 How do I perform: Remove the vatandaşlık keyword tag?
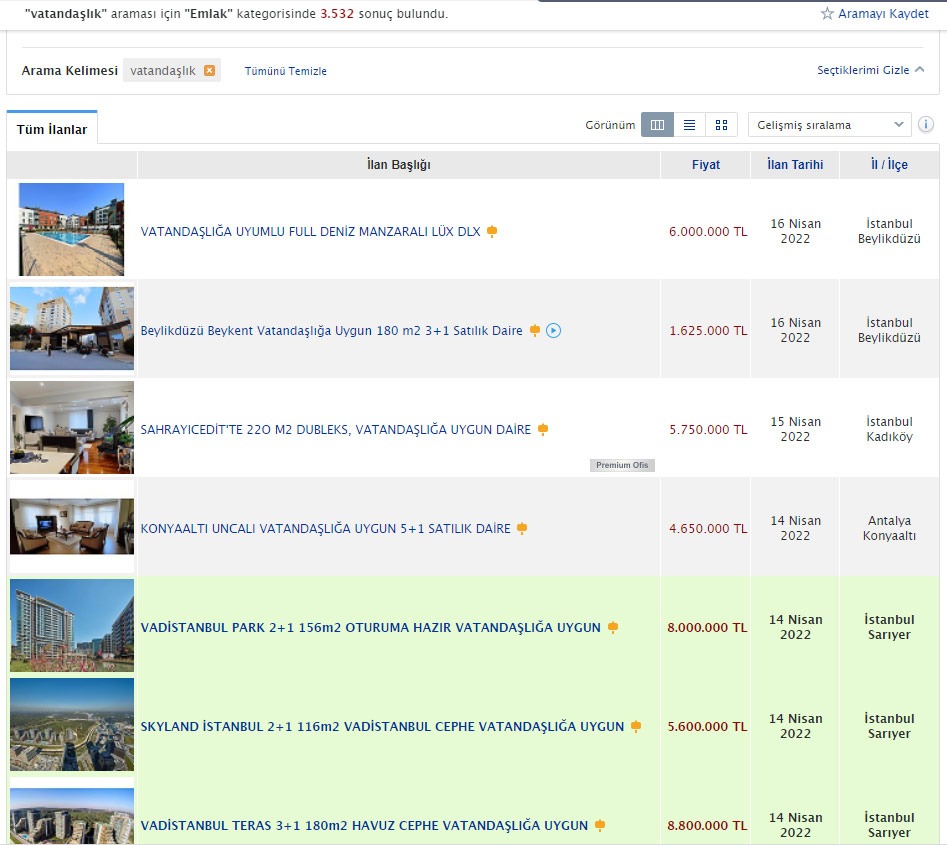209,71
